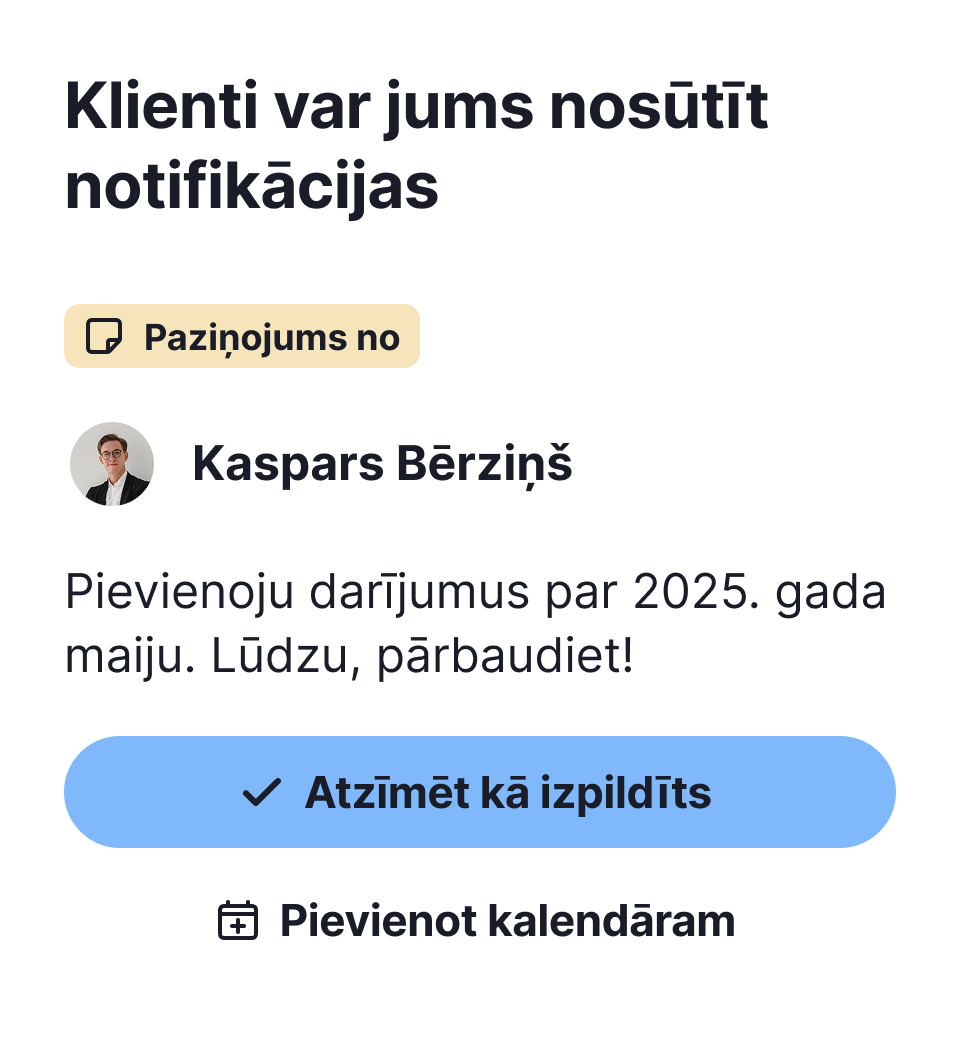Select the 'Paziņojums no' yellow badge
The image size is (960, 1040).
[x=242, y=336]
